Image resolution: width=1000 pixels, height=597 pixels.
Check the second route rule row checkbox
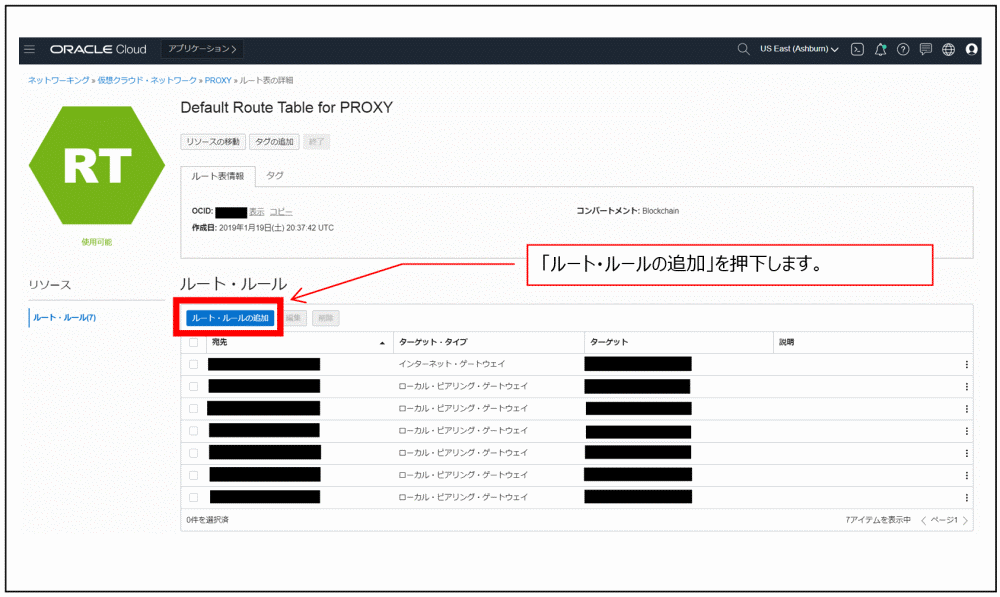(193, 387)
